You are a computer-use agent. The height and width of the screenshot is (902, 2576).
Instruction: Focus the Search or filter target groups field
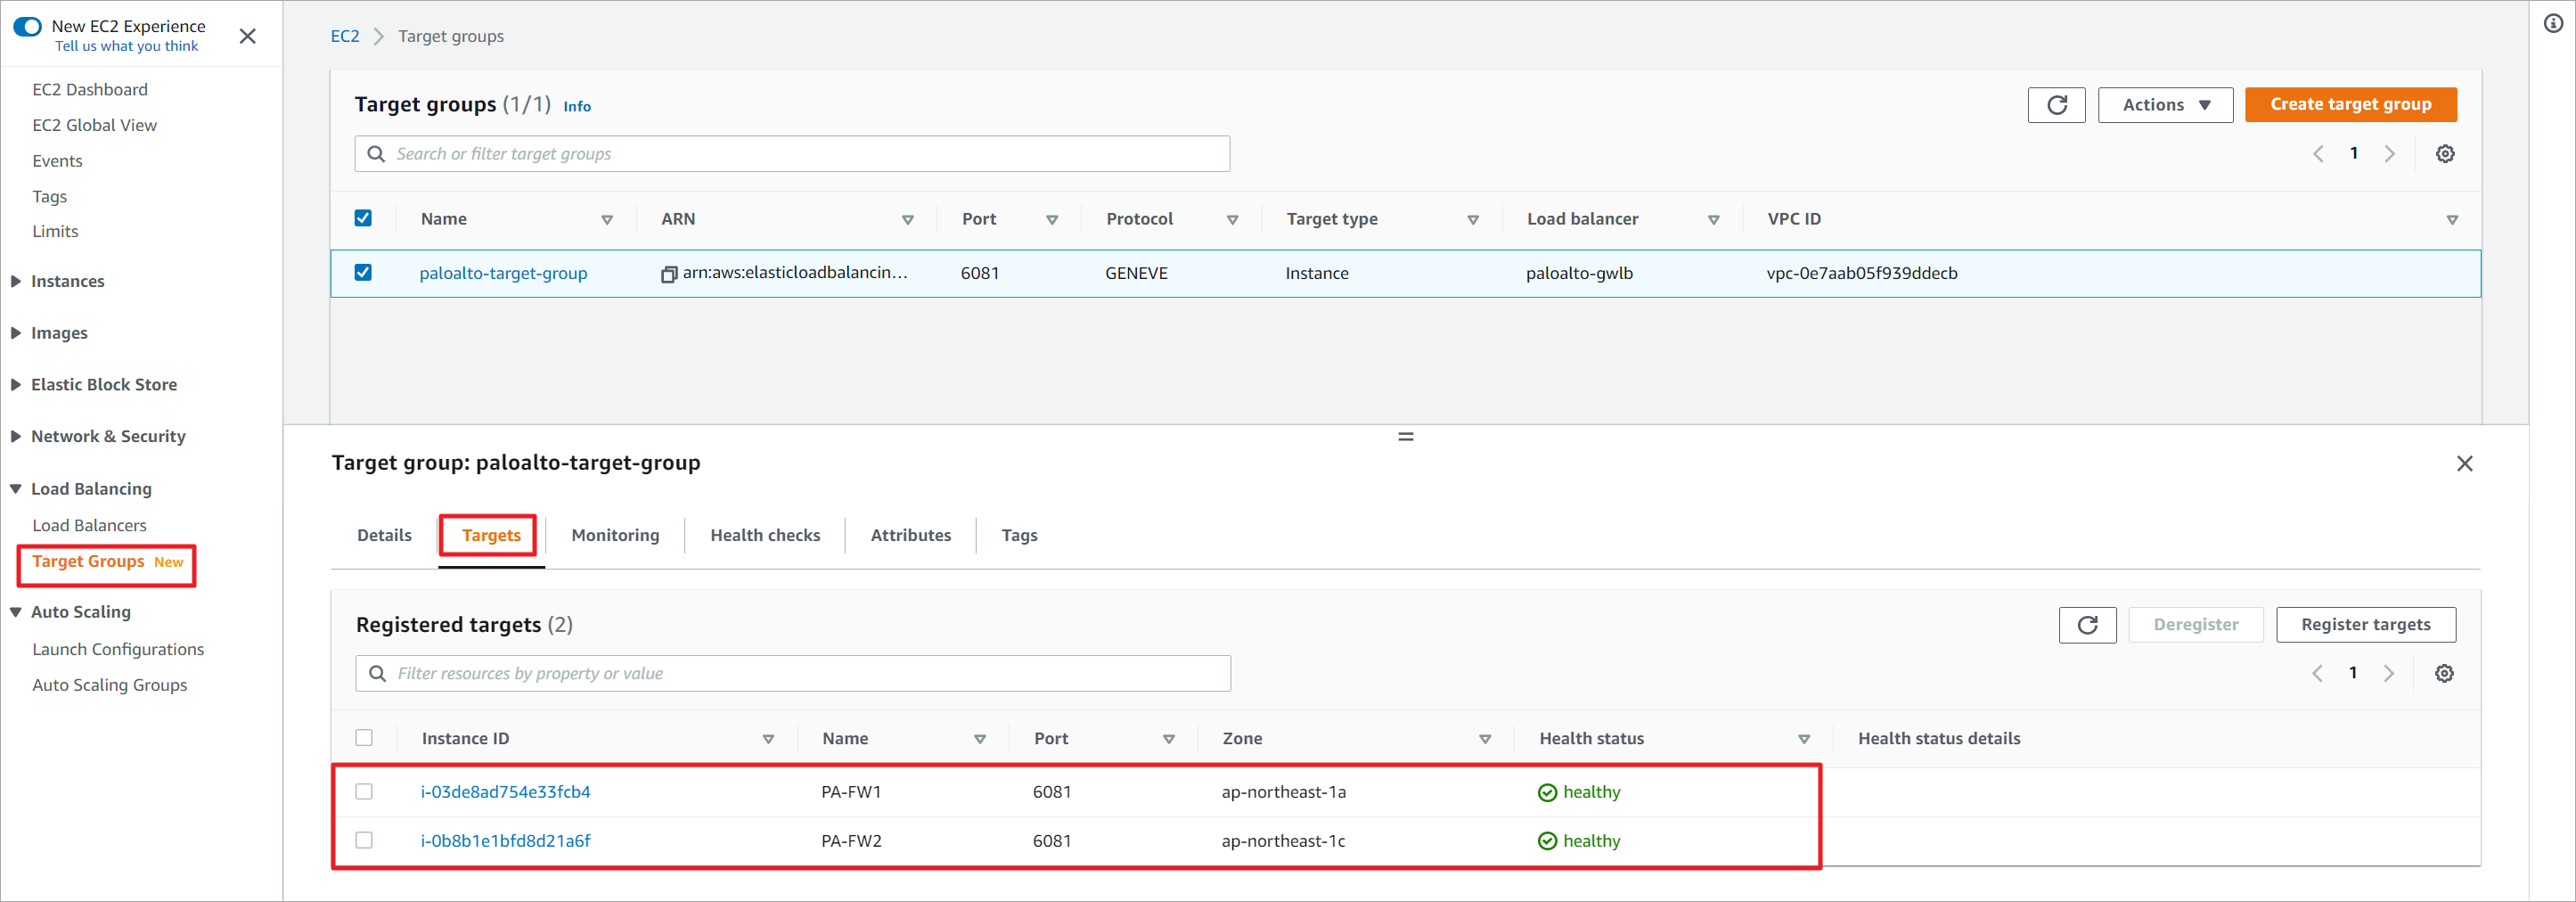coord(792,154)
